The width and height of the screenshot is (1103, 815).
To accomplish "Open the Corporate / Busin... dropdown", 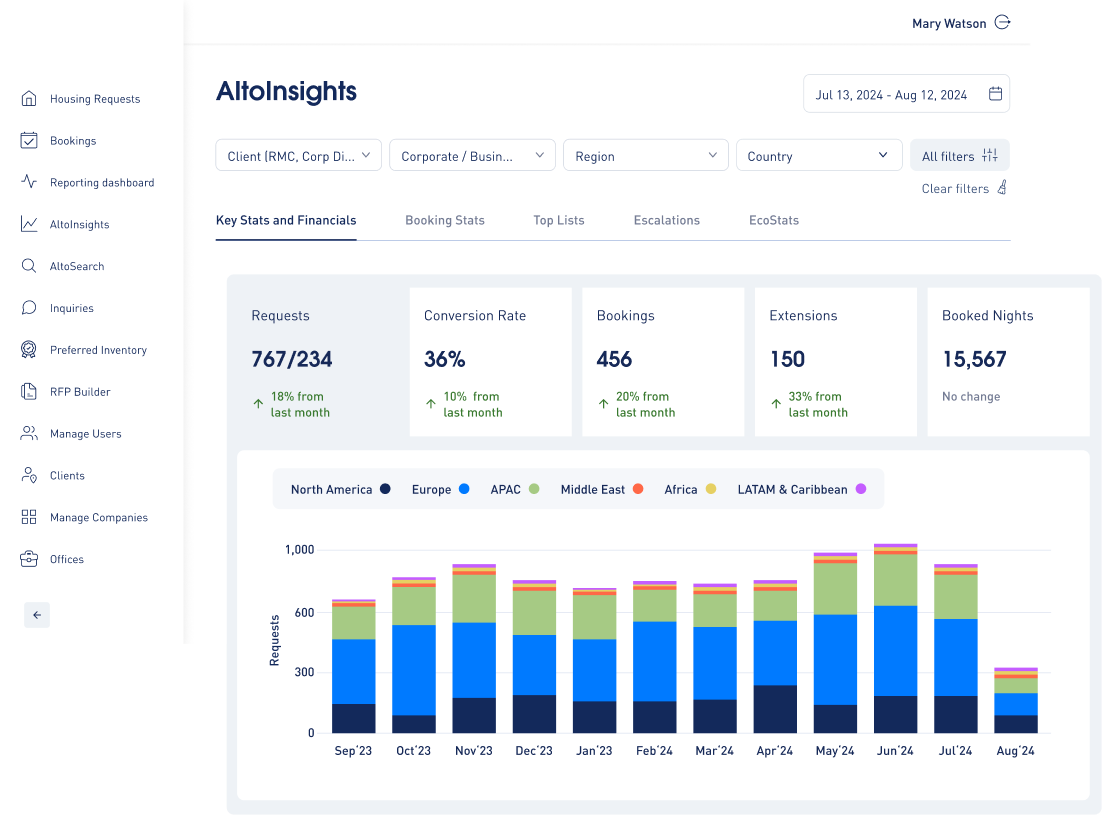I will point(472,155).
